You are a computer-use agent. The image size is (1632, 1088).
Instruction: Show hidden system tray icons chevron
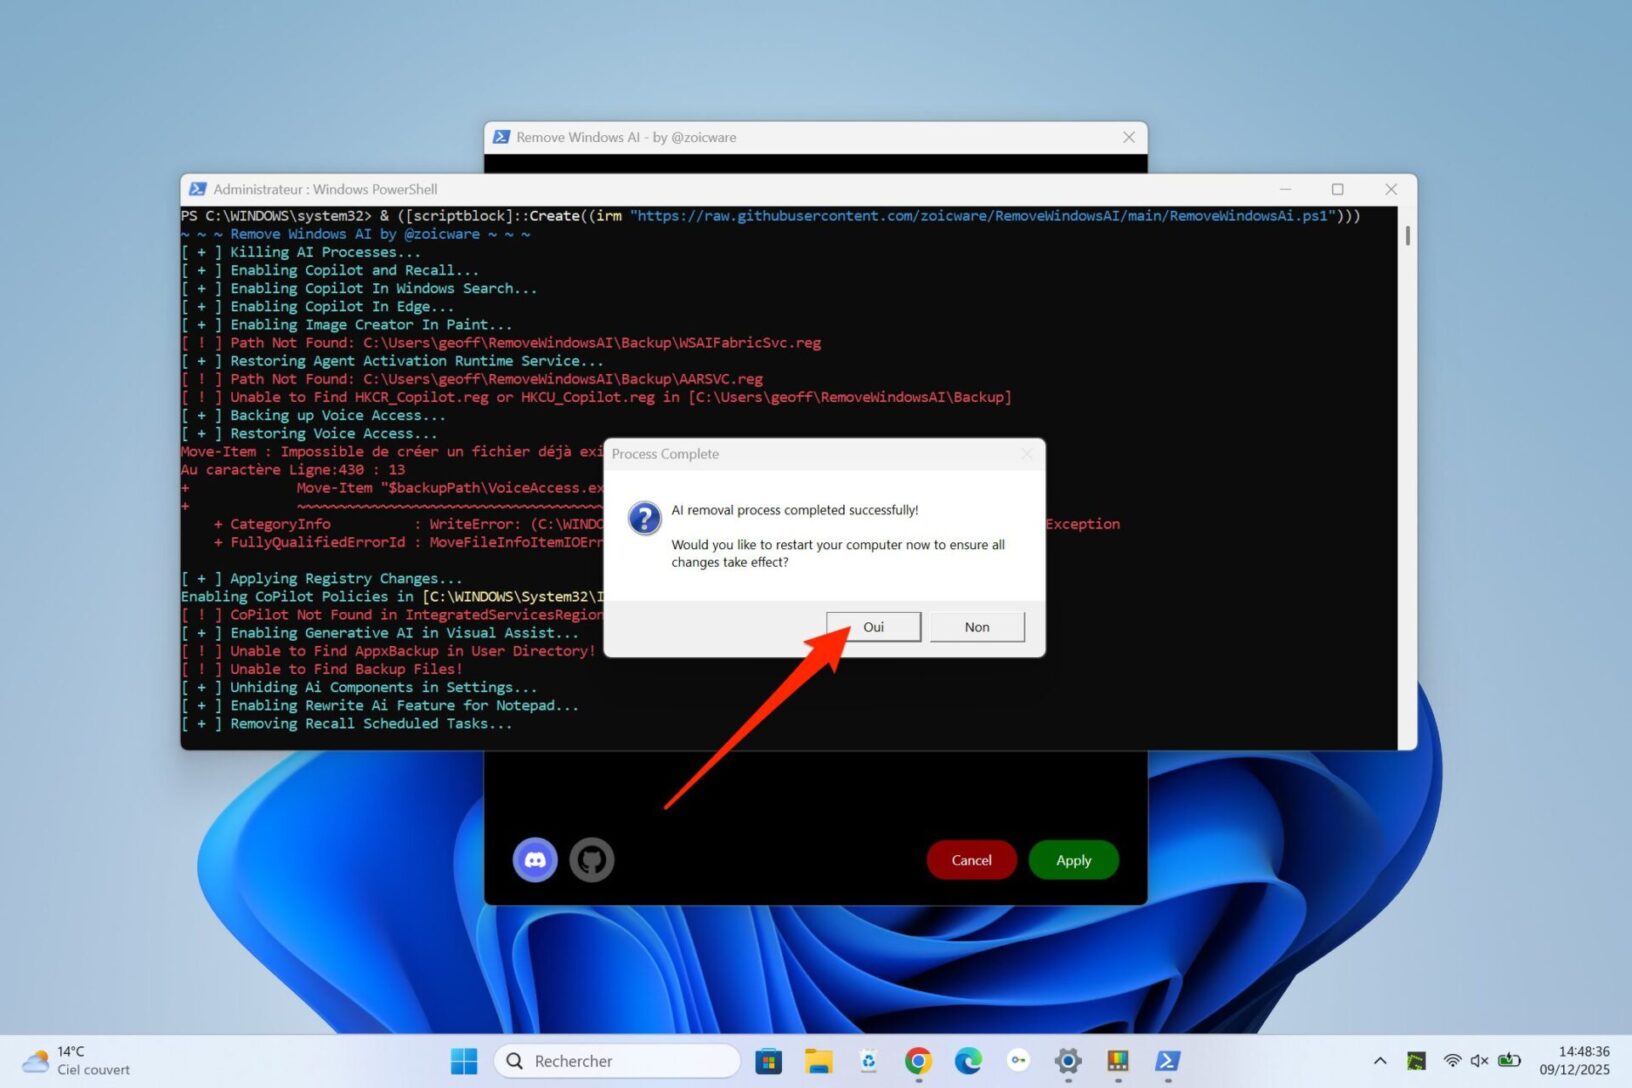[x=1380, y=1061]
